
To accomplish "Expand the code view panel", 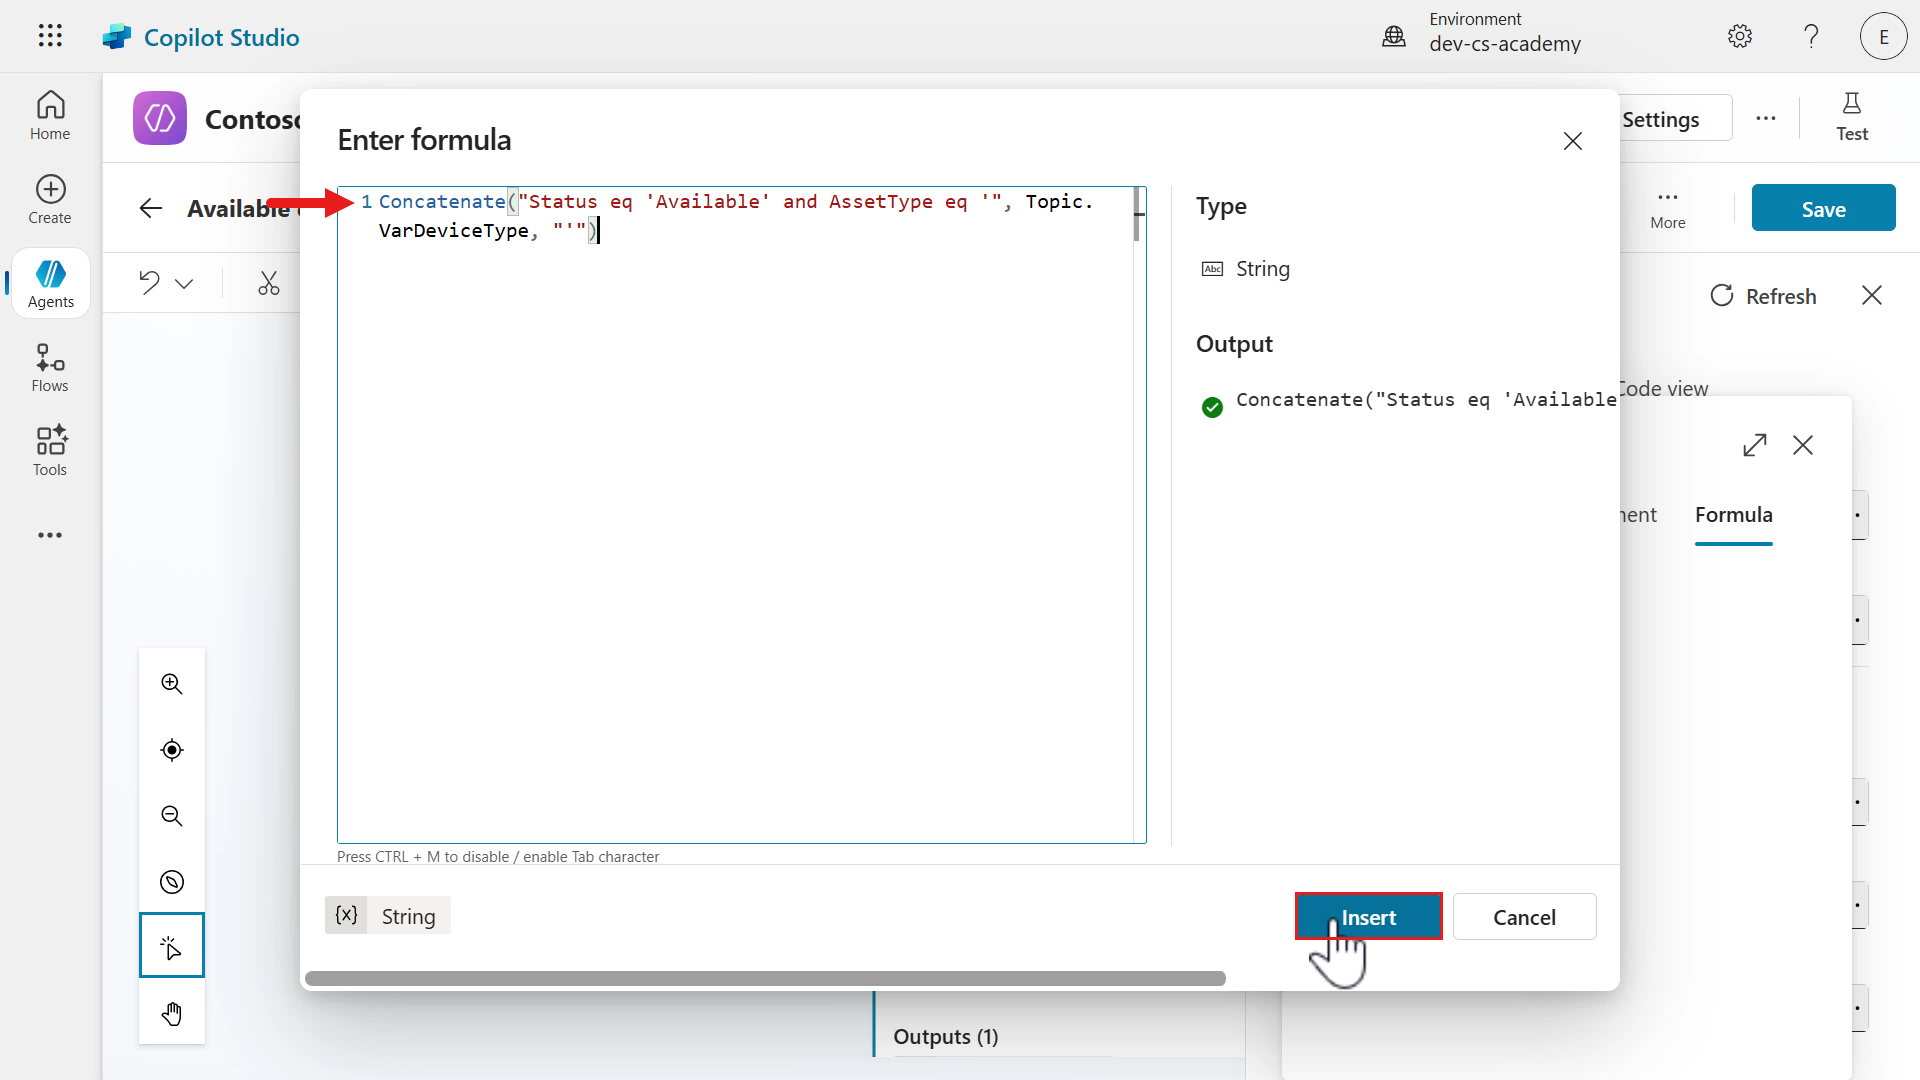I will [x=1755, y=445].
